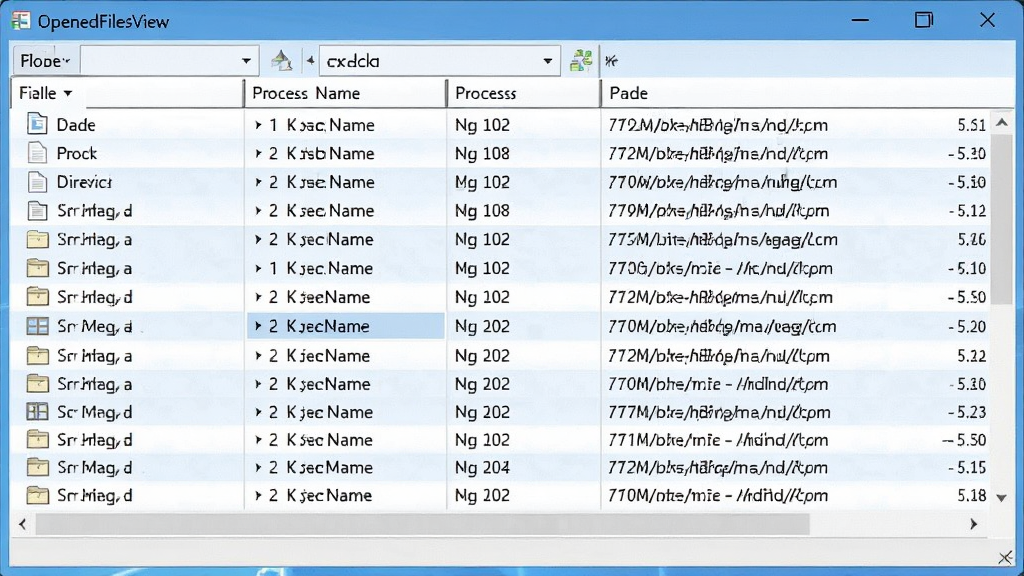Click the value 5.51 in the Dade row
The image size is (1024, 576).
(972, 125)
